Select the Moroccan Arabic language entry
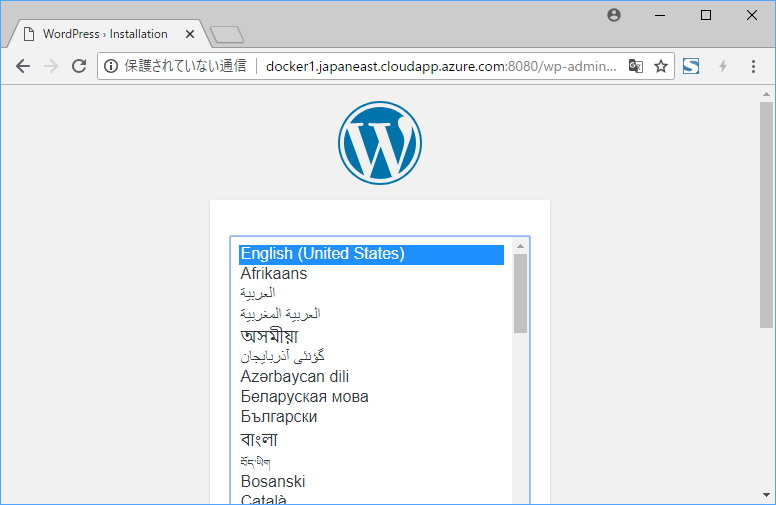The width and height of the screenshot is (776, 505). [x=372, y=313]
